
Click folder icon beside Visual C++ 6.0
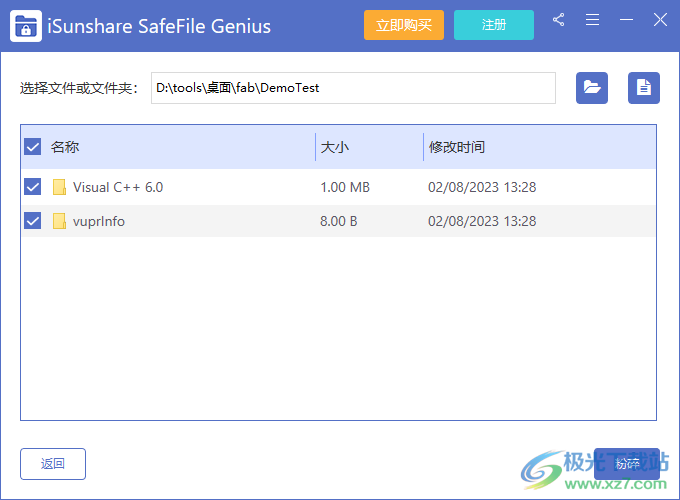click(x=59, y=187)
